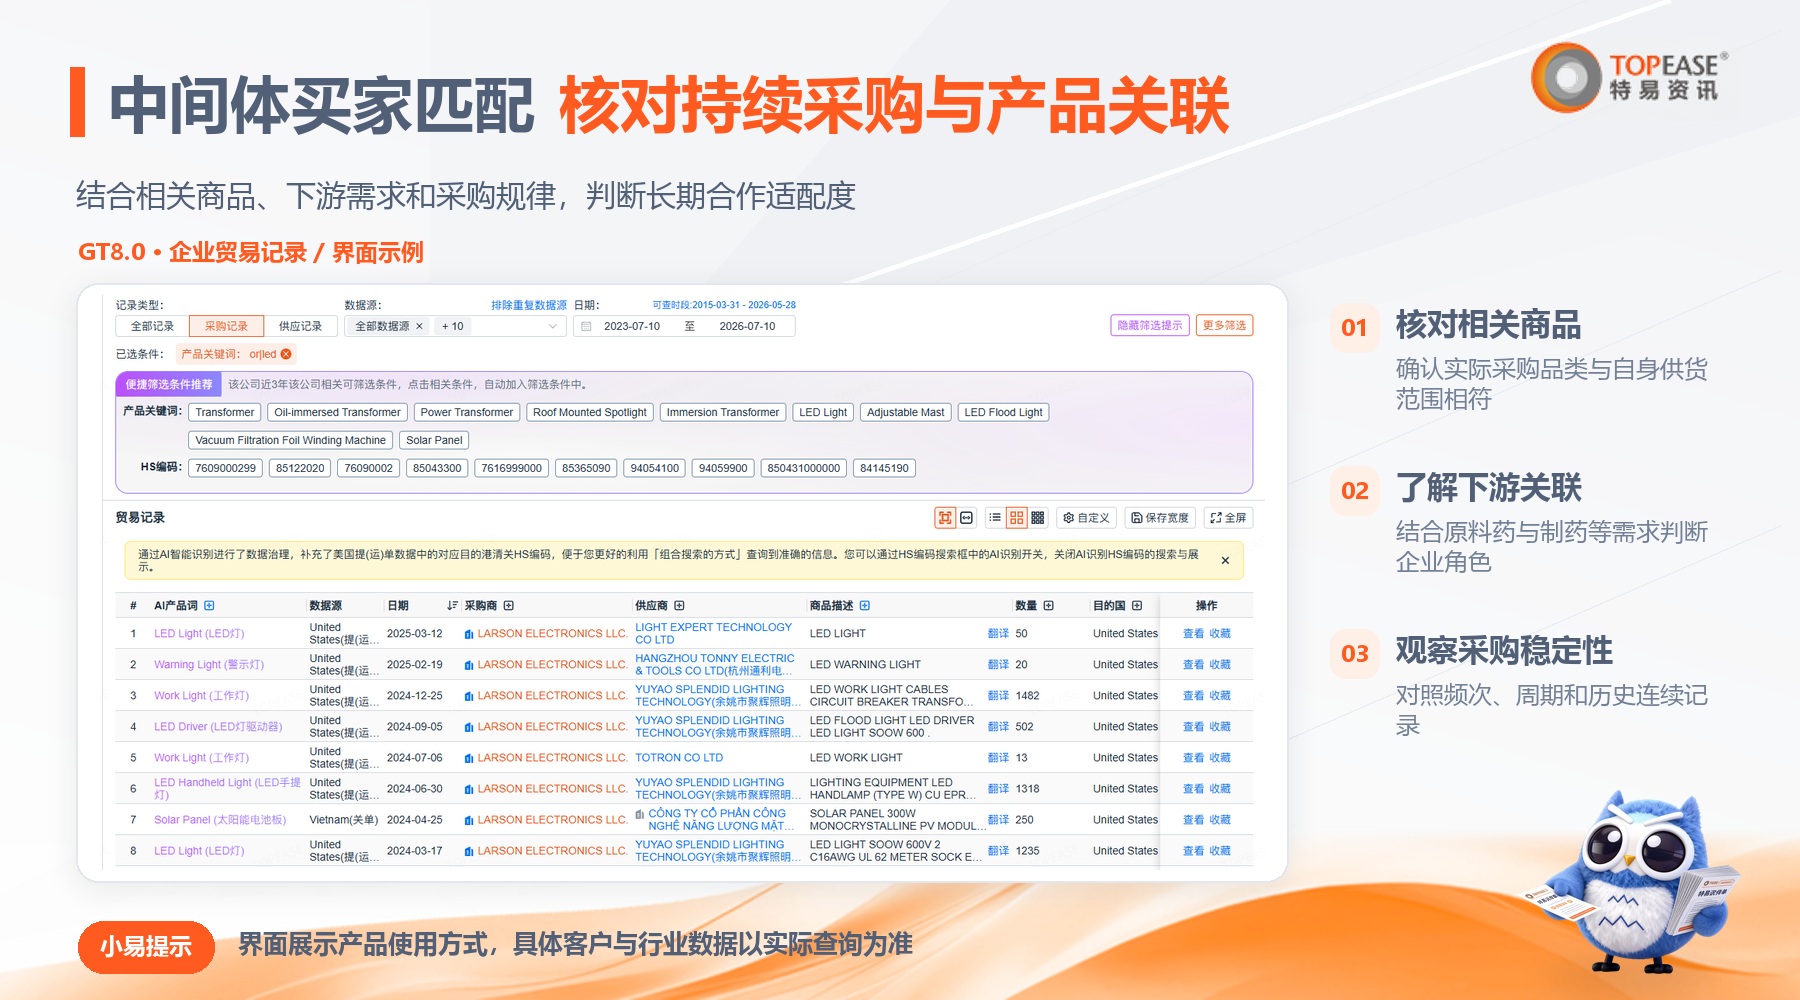
Task: Select the fit-to-frame view icon
Action: tap(945, 517)
